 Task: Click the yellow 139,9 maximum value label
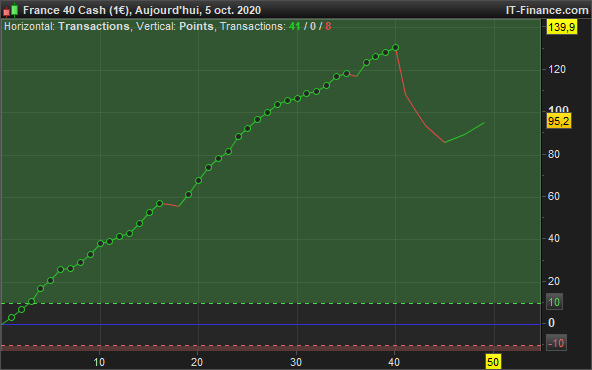(x=562, y=27)
